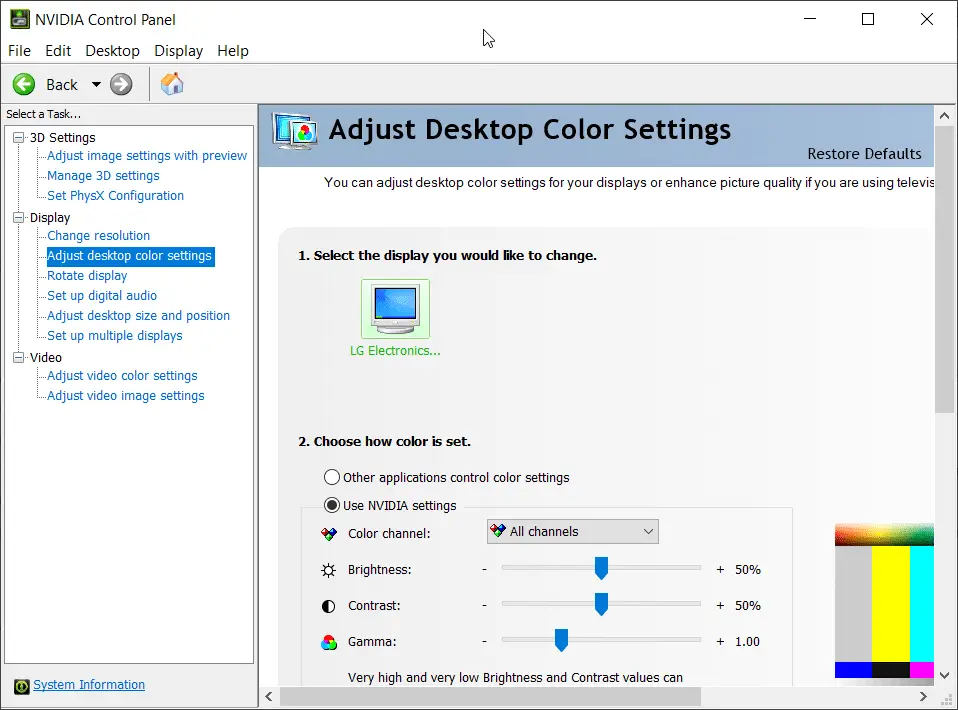
Task: Click the Gamma slider handle
Action: pos(561,640)
